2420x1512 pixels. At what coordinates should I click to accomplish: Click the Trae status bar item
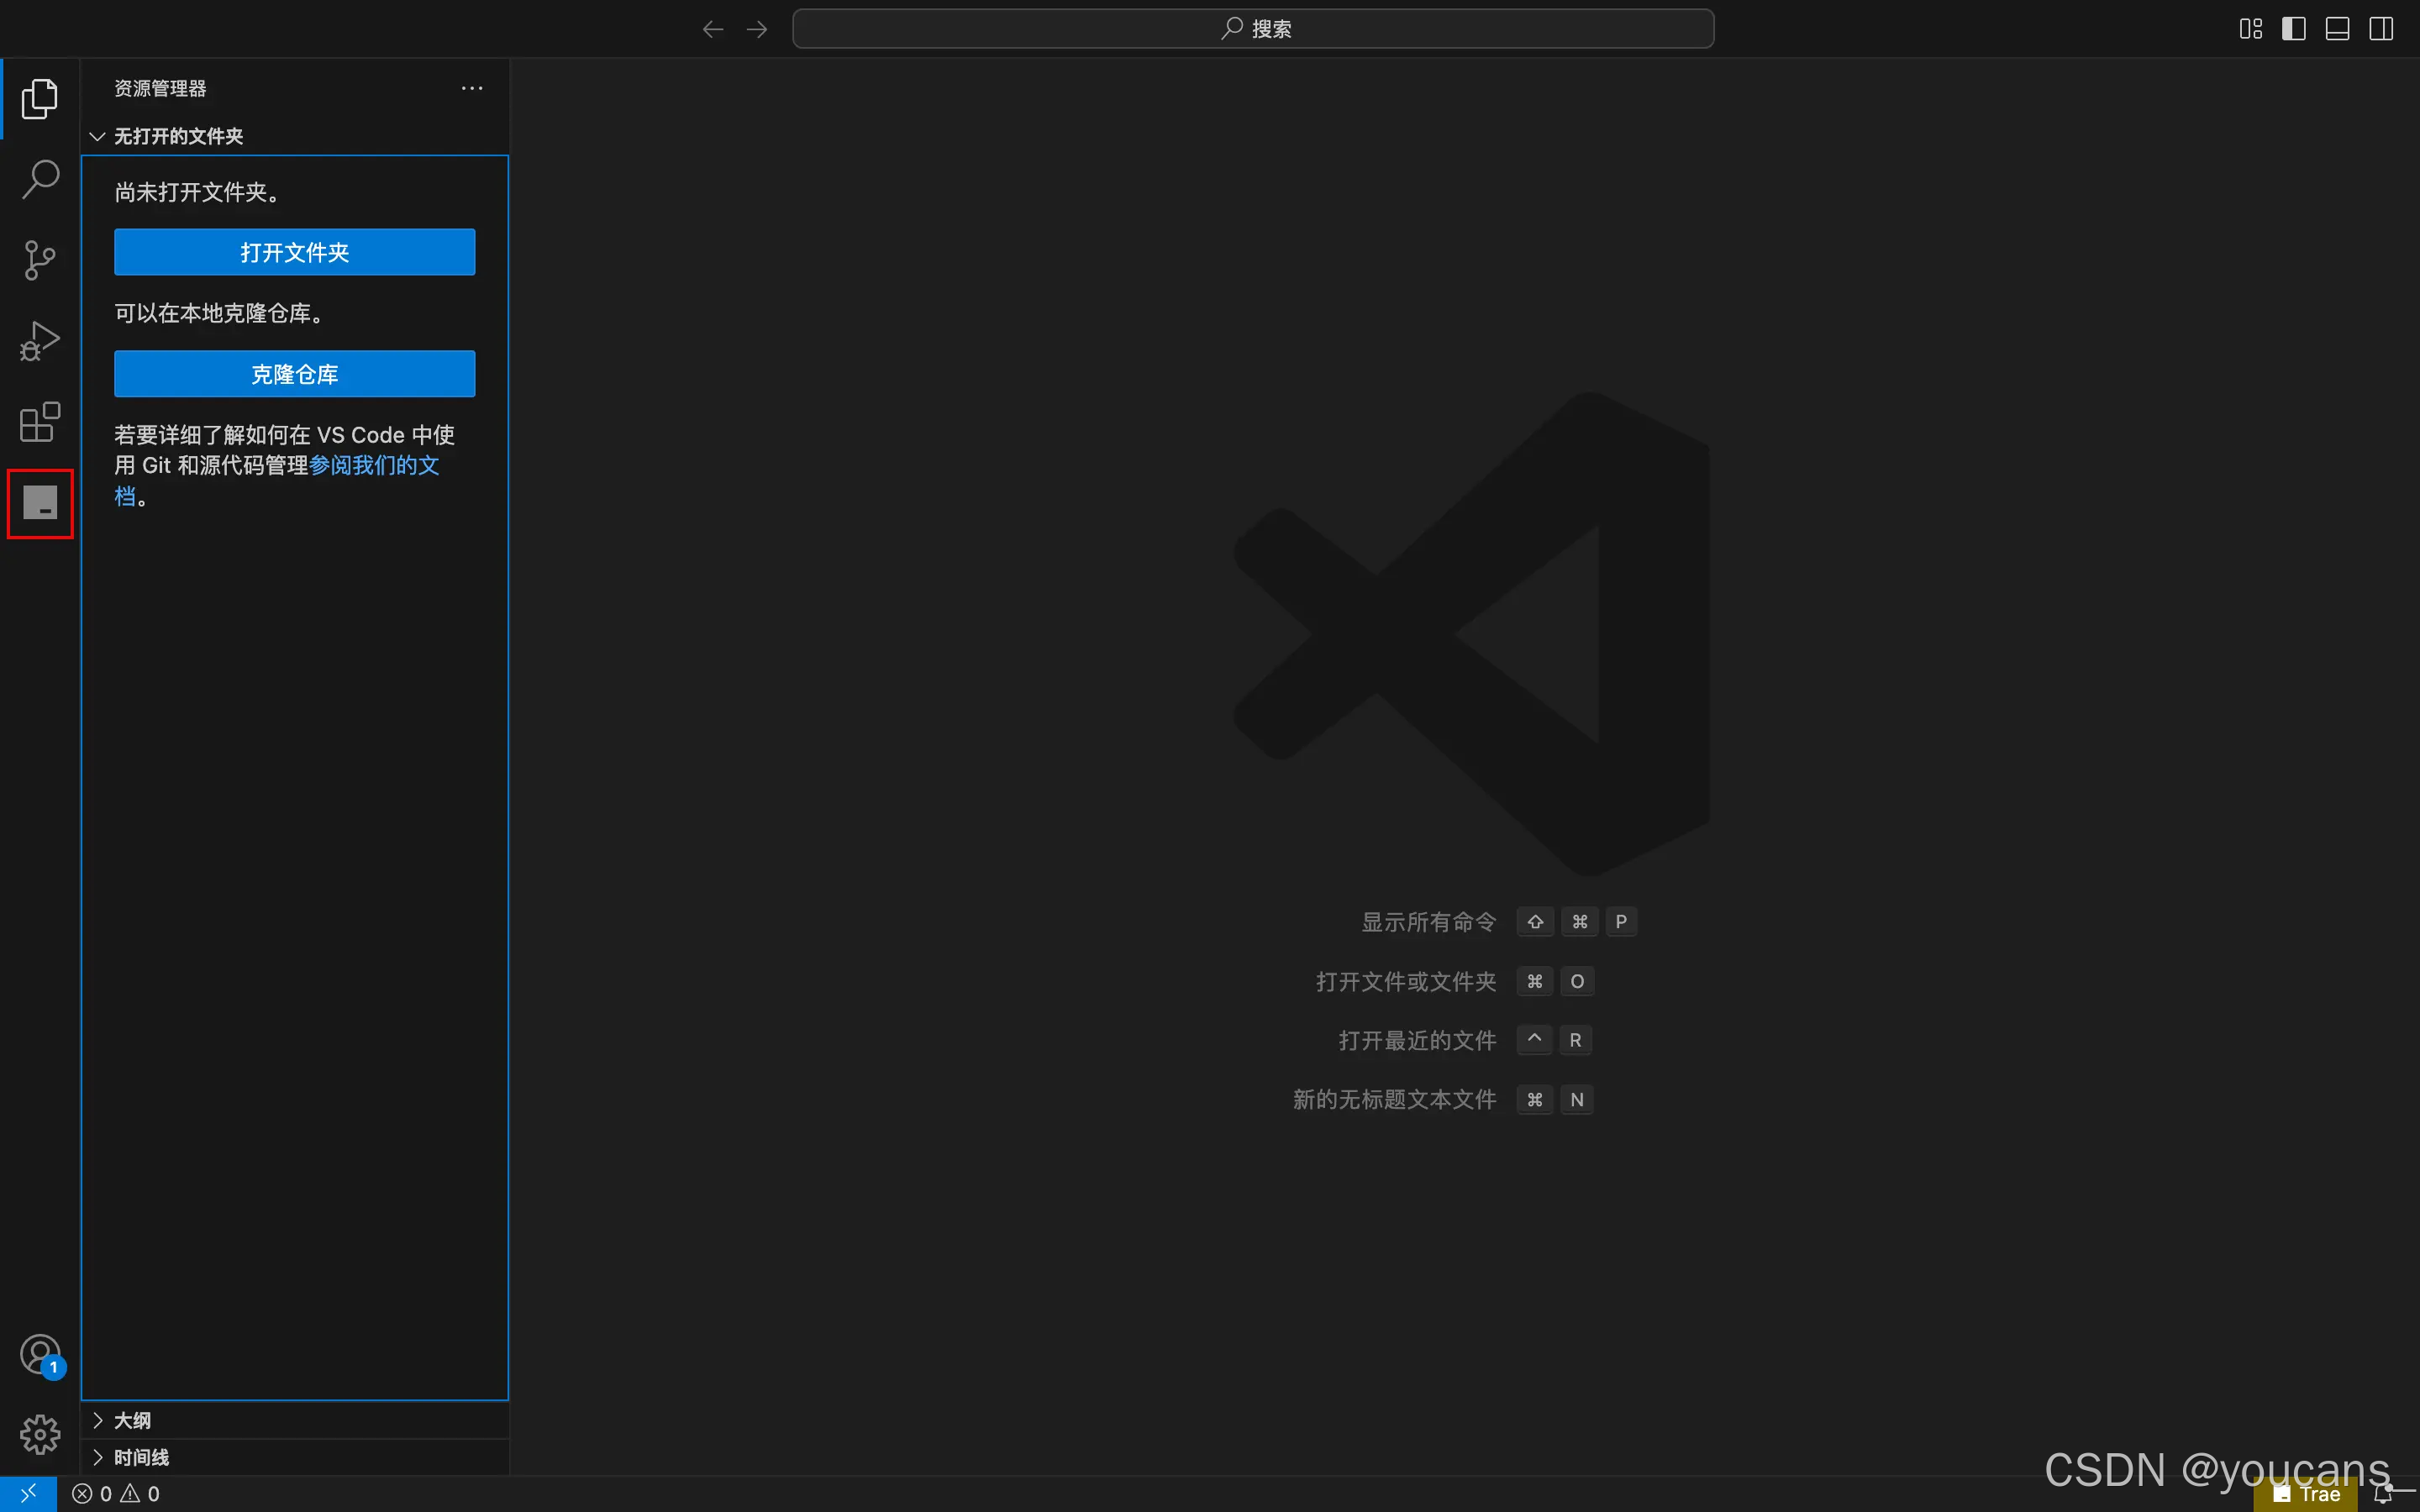(x=2306, y=1494)
